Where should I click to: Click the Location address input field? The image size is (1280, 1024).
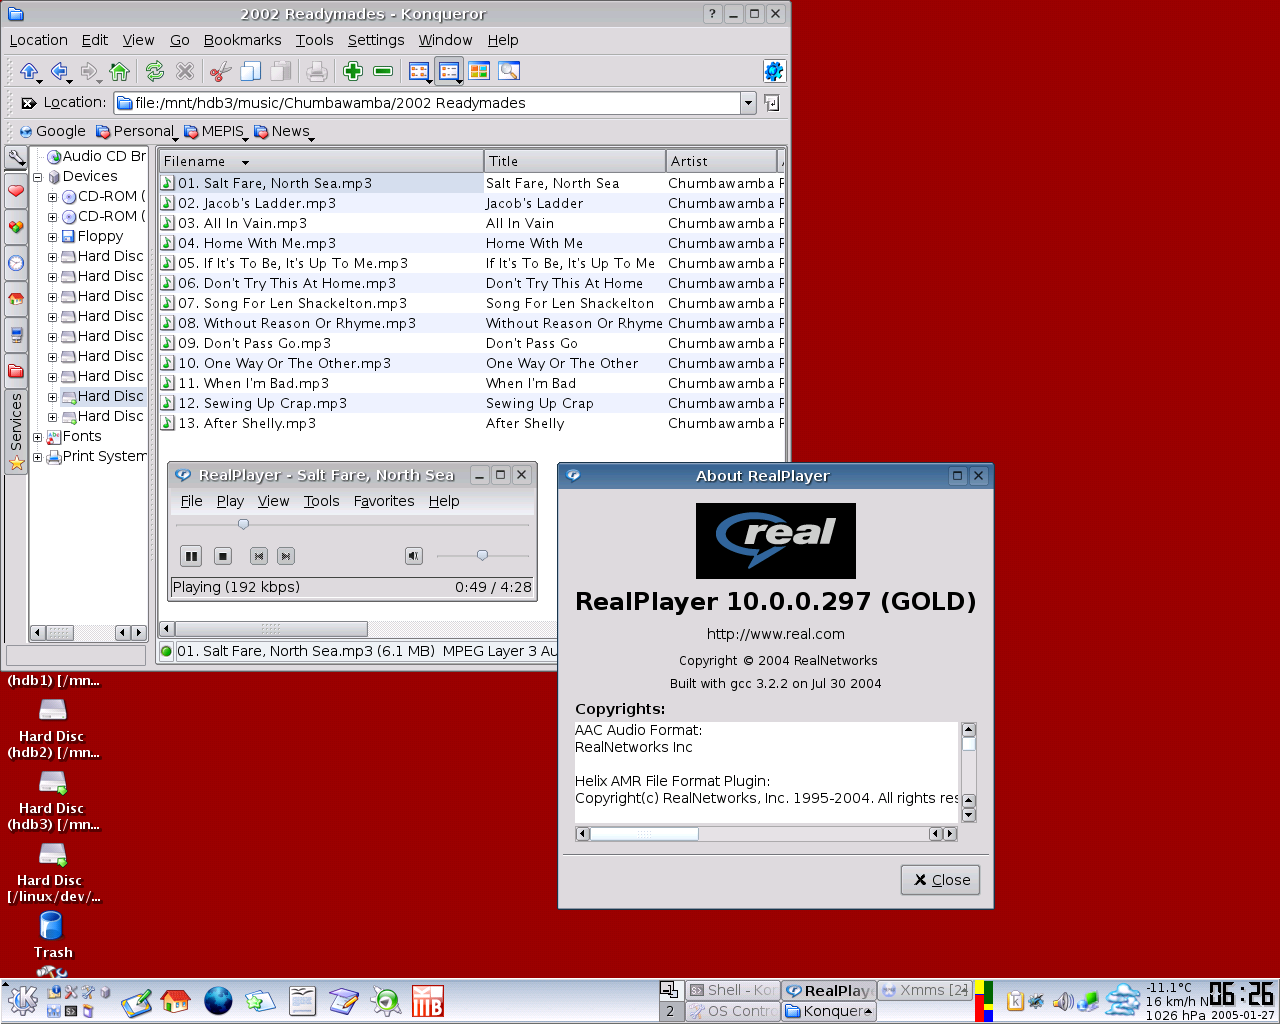click(x=427, y=103)
